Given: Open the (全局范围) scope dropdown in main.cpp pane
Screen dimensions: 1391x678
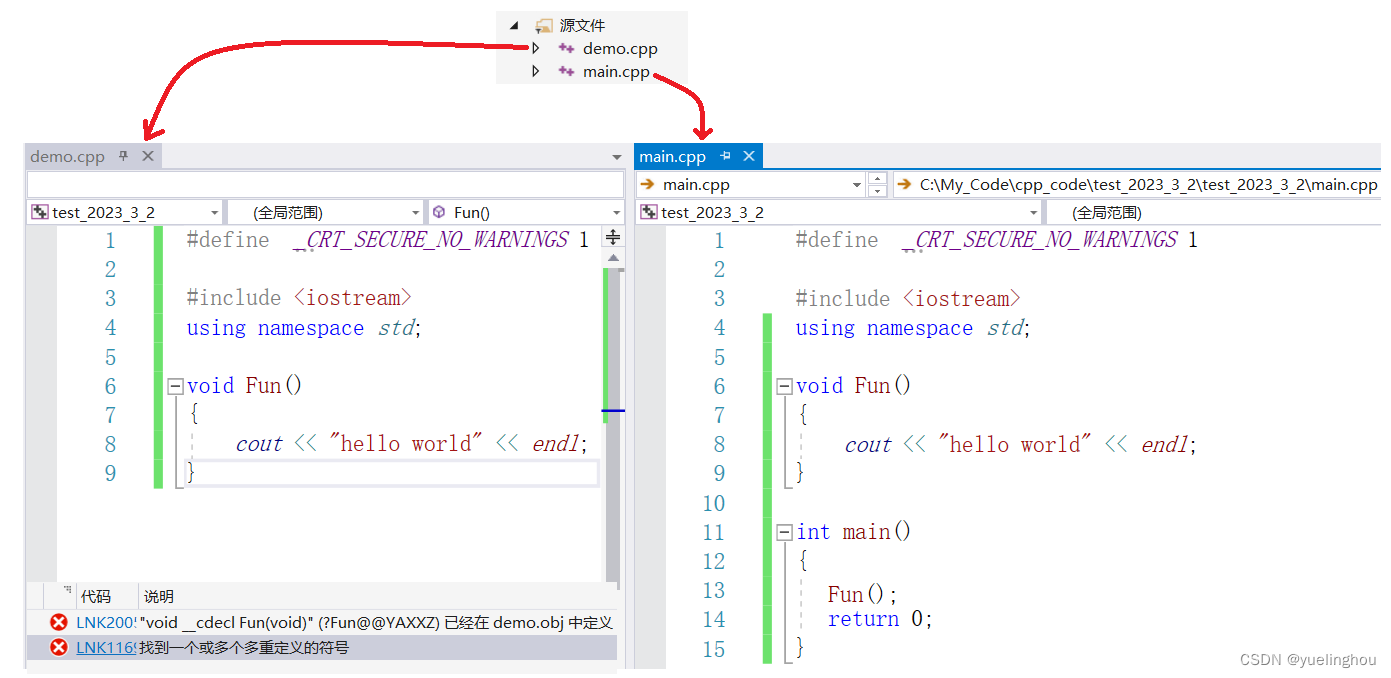Looking at the screenshot, I should [x=1213, y=212].
